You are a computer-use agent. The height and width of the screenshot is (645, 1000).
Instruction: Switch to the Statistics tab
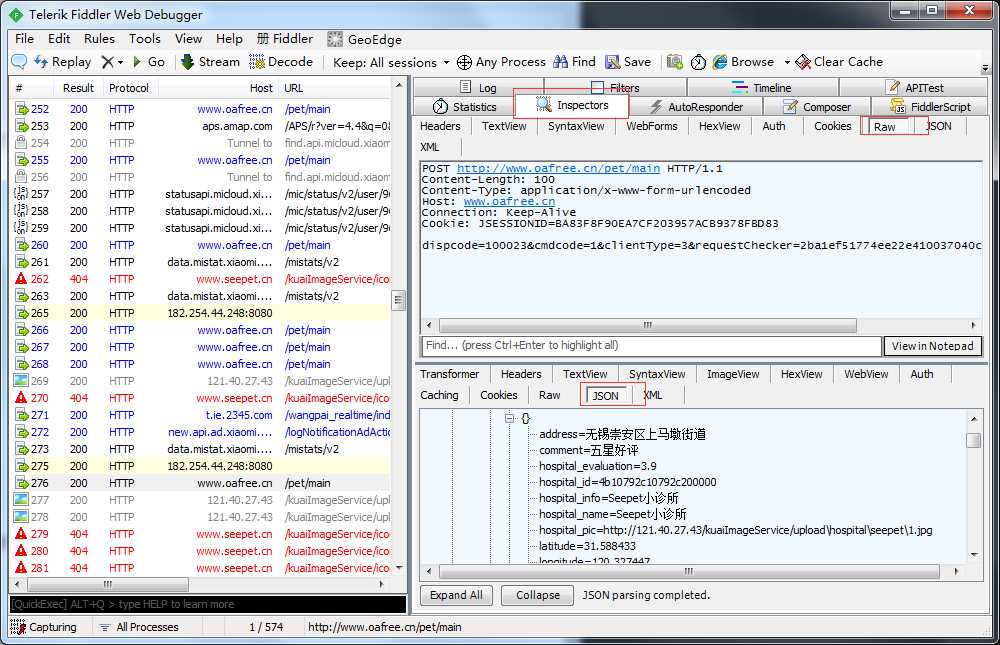(x=464, y=107)
